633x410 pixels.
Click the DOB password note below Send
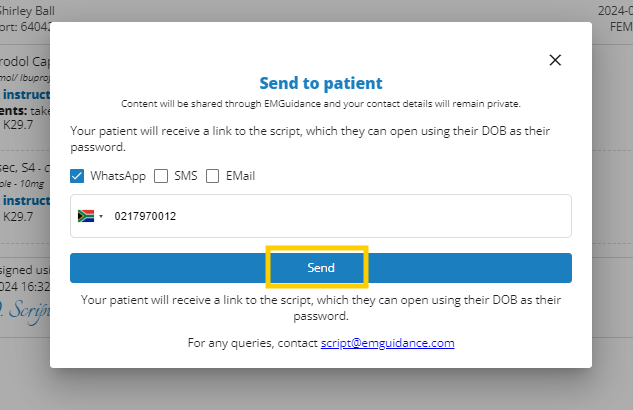[x=320, y=307]
